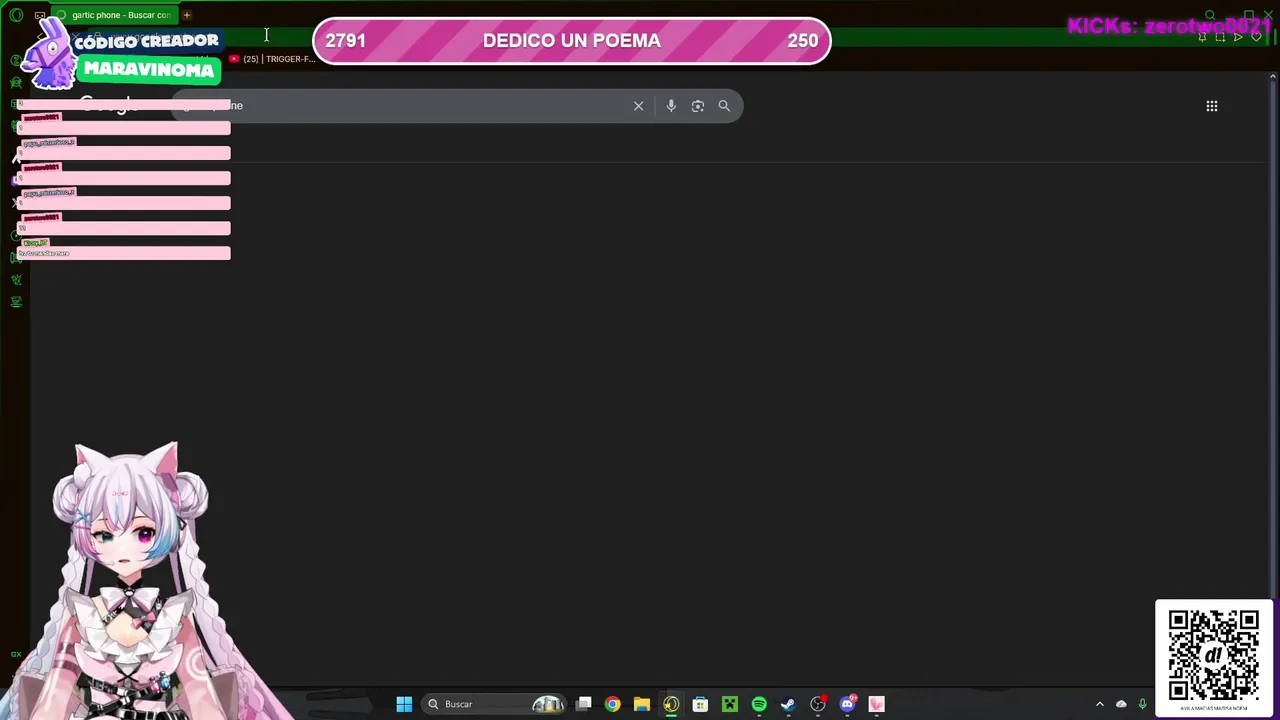Open Microsoft Store from the taskbar
The image size is (1280, 720).
click(x=700, y=704)
